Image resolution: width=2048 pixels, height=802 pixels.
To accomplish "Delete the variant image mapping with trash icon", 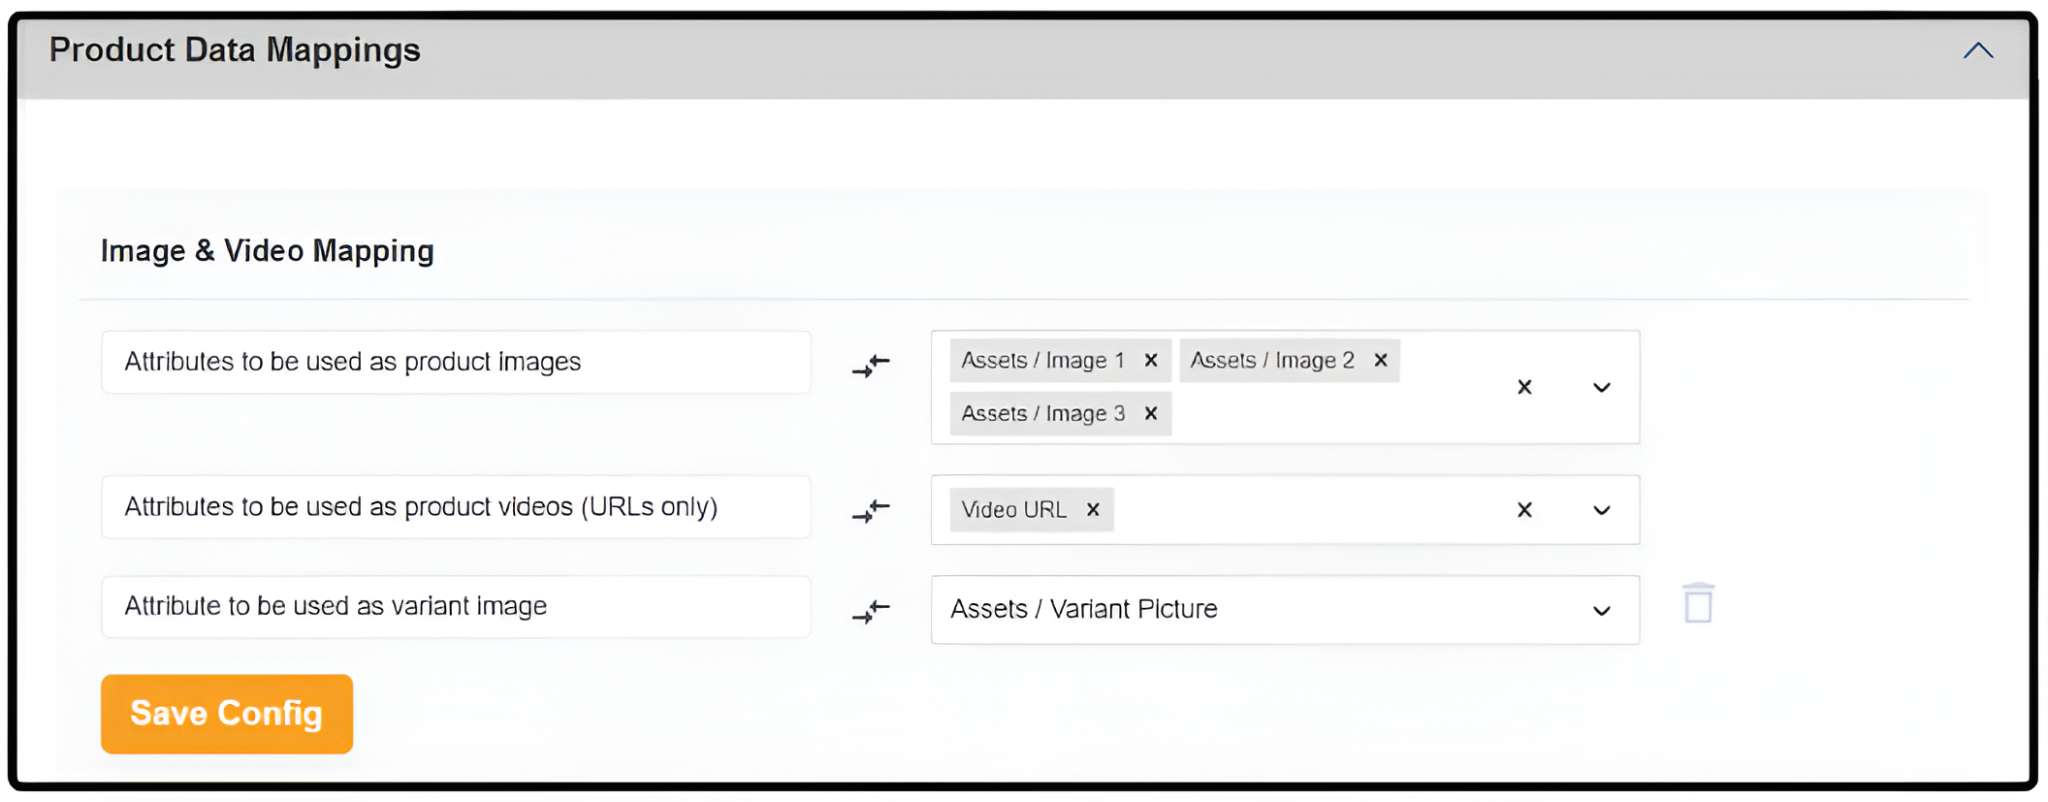I will click(1698, 604).
